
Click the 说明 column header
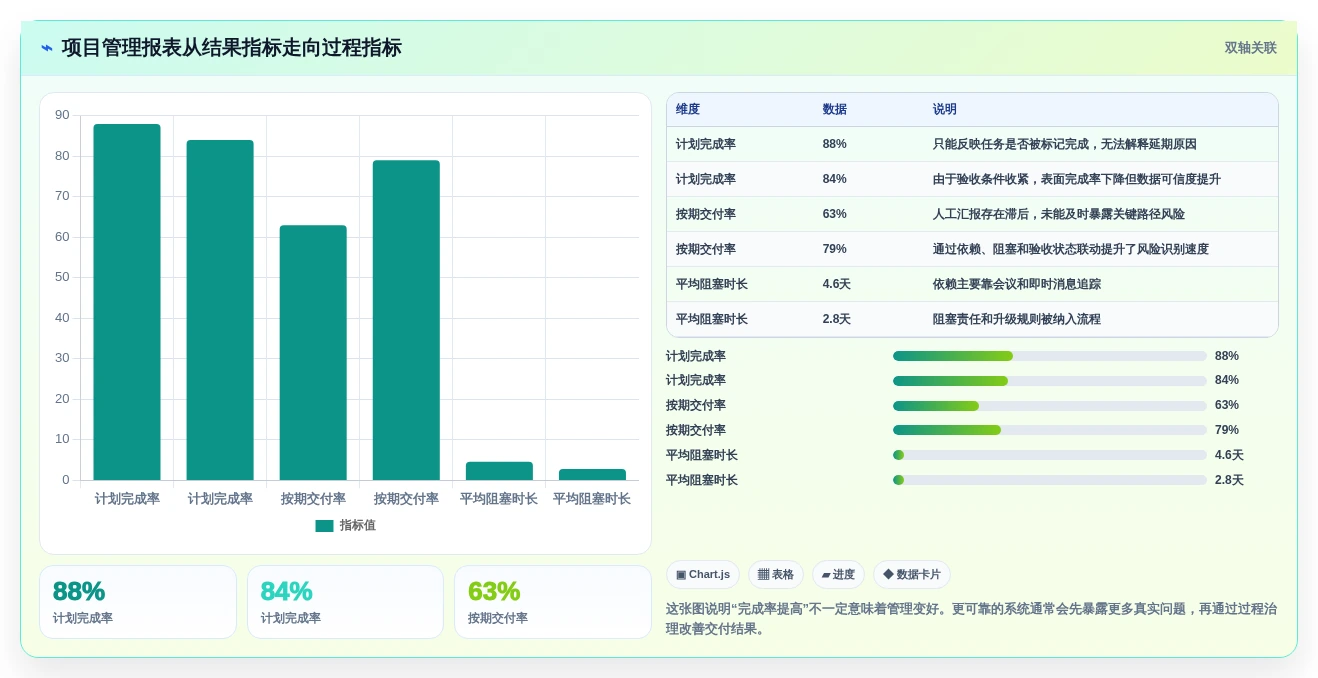click(945, 110)
